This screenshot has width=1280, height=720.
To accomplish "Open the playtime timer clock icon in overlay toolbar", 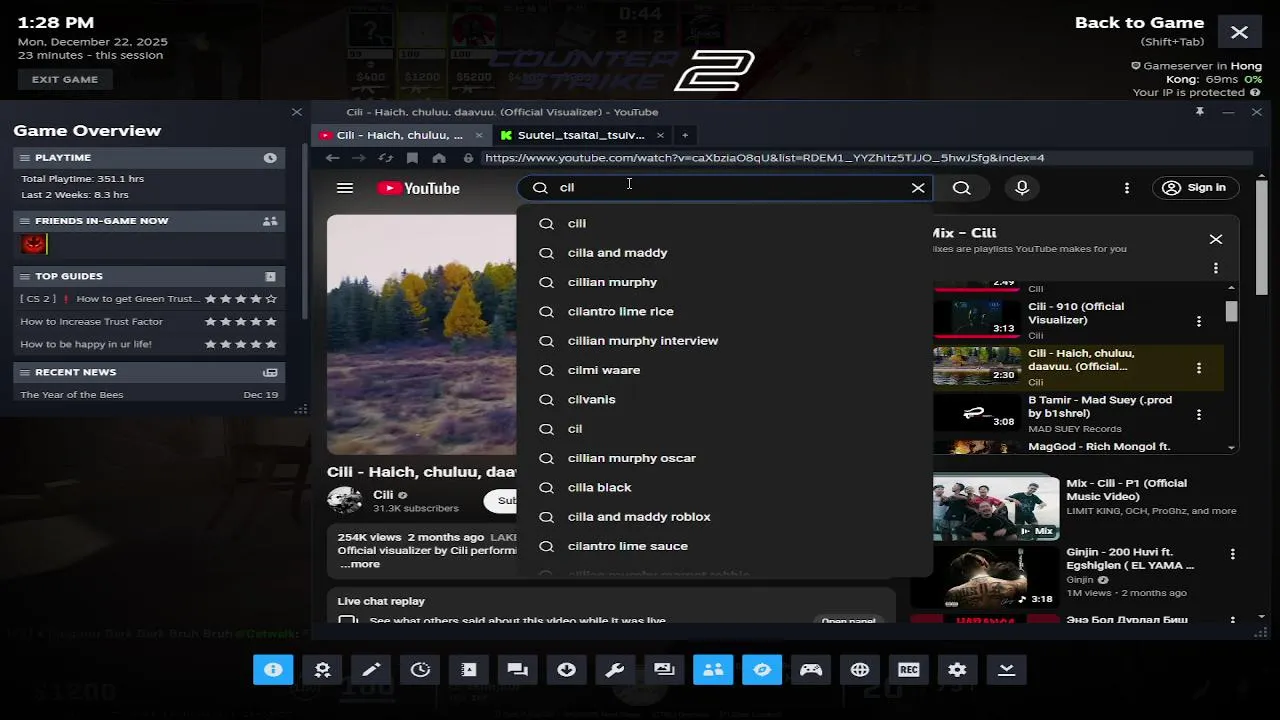I will pos(420,670).
